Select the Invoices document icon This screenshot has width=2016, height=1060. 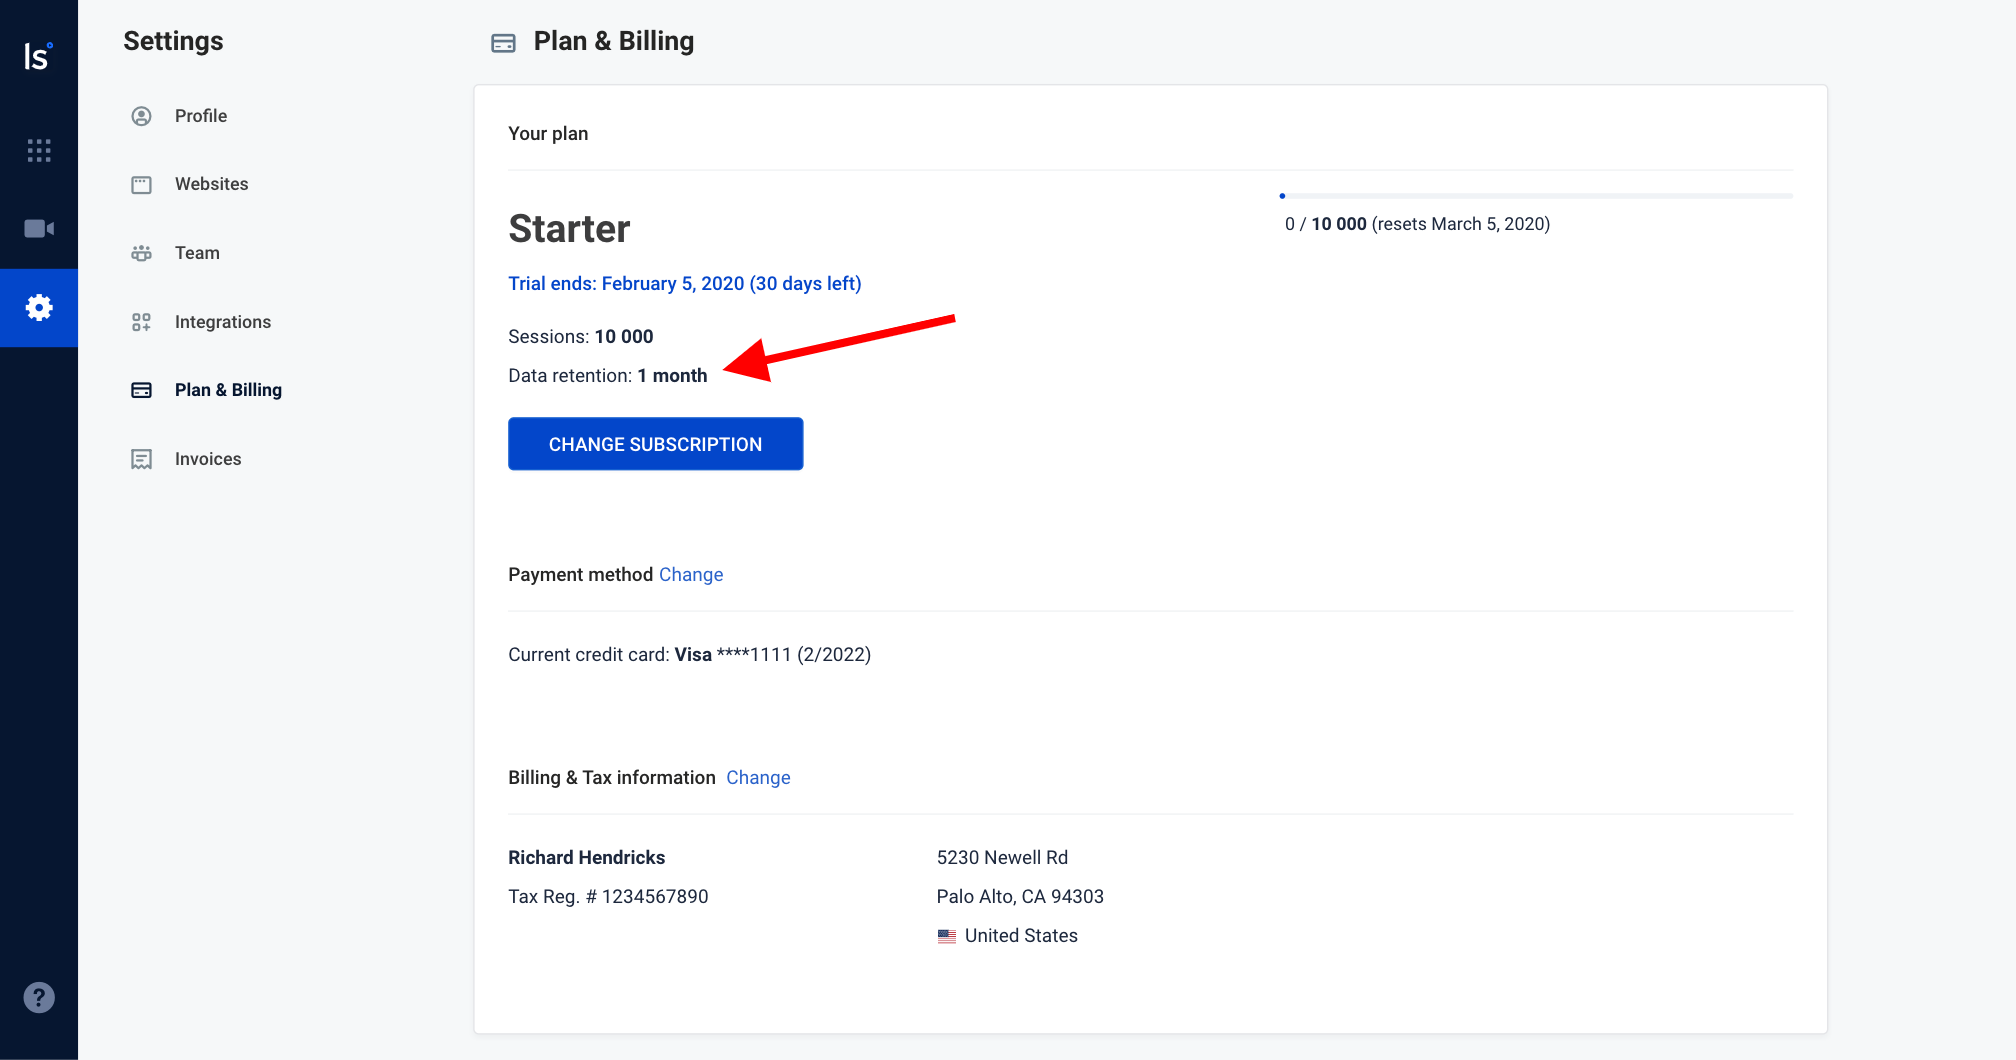pyautogui.click(x=141, y=458)
